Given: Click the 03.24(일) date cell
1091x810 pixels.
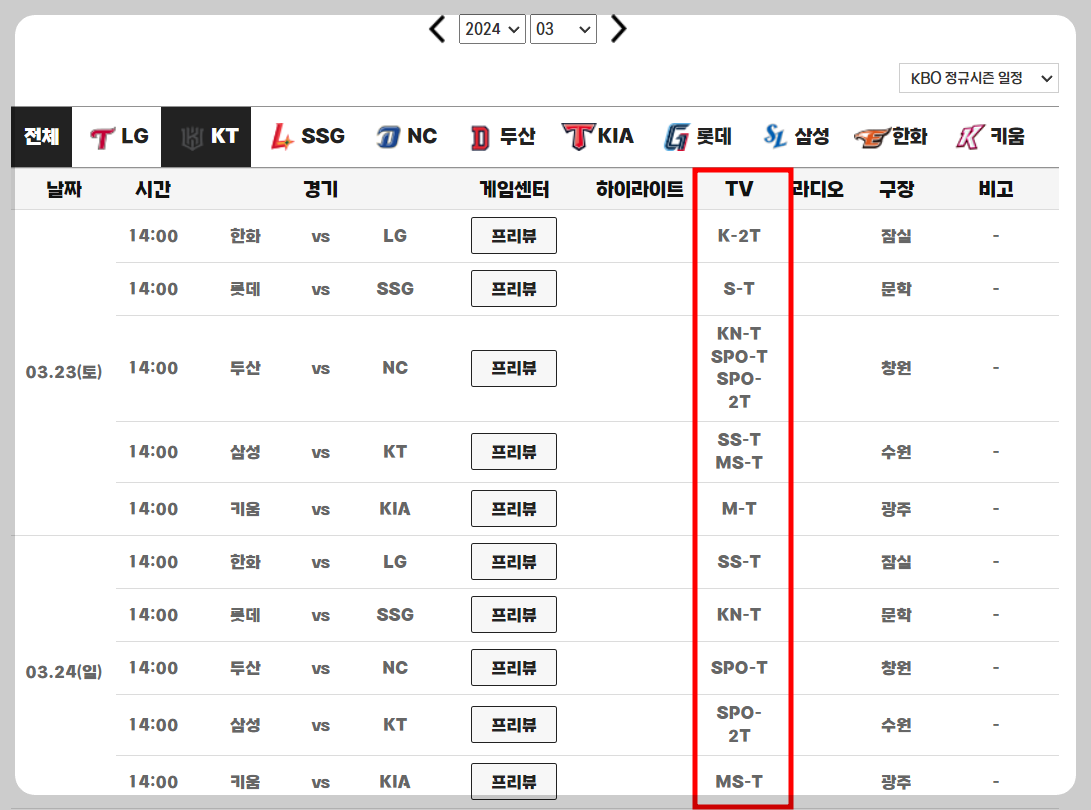Looking at the screenshot, I should (x=64, y=672).
